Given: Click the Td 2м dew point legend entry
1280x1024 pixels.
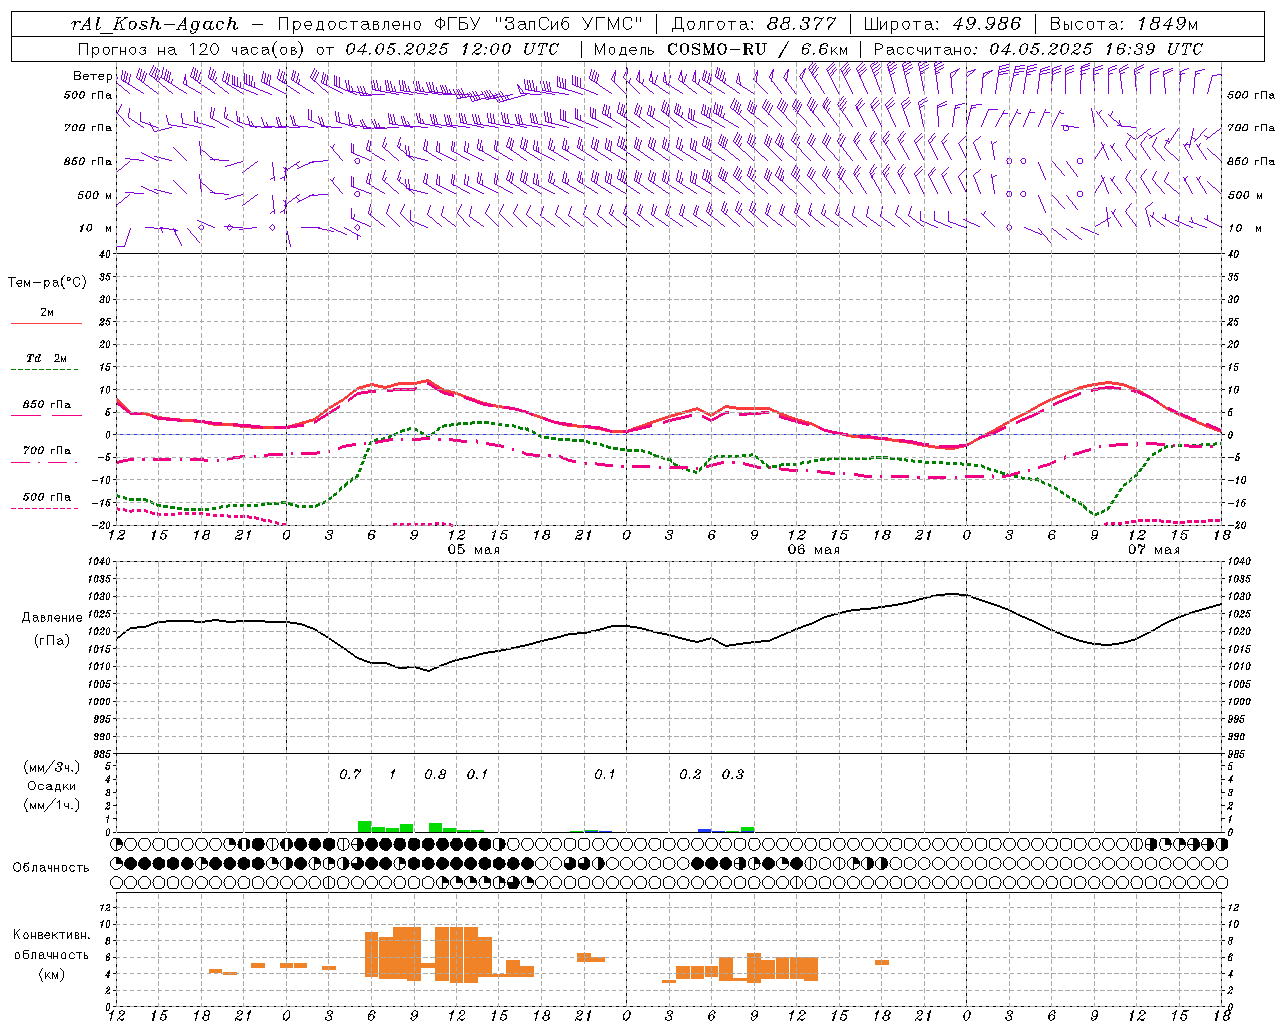Looking at the screenshot, I should (x=47, y=358).
